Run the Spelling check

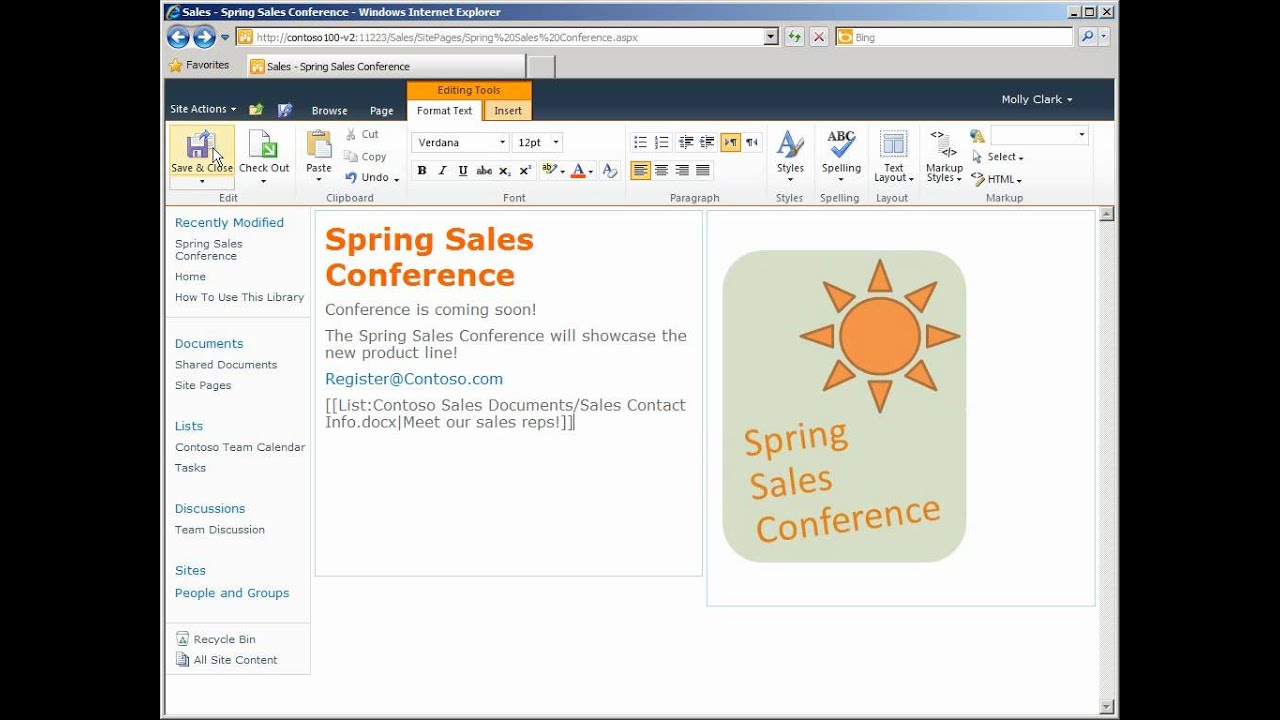pyautogui.click(x=841, y=155)
